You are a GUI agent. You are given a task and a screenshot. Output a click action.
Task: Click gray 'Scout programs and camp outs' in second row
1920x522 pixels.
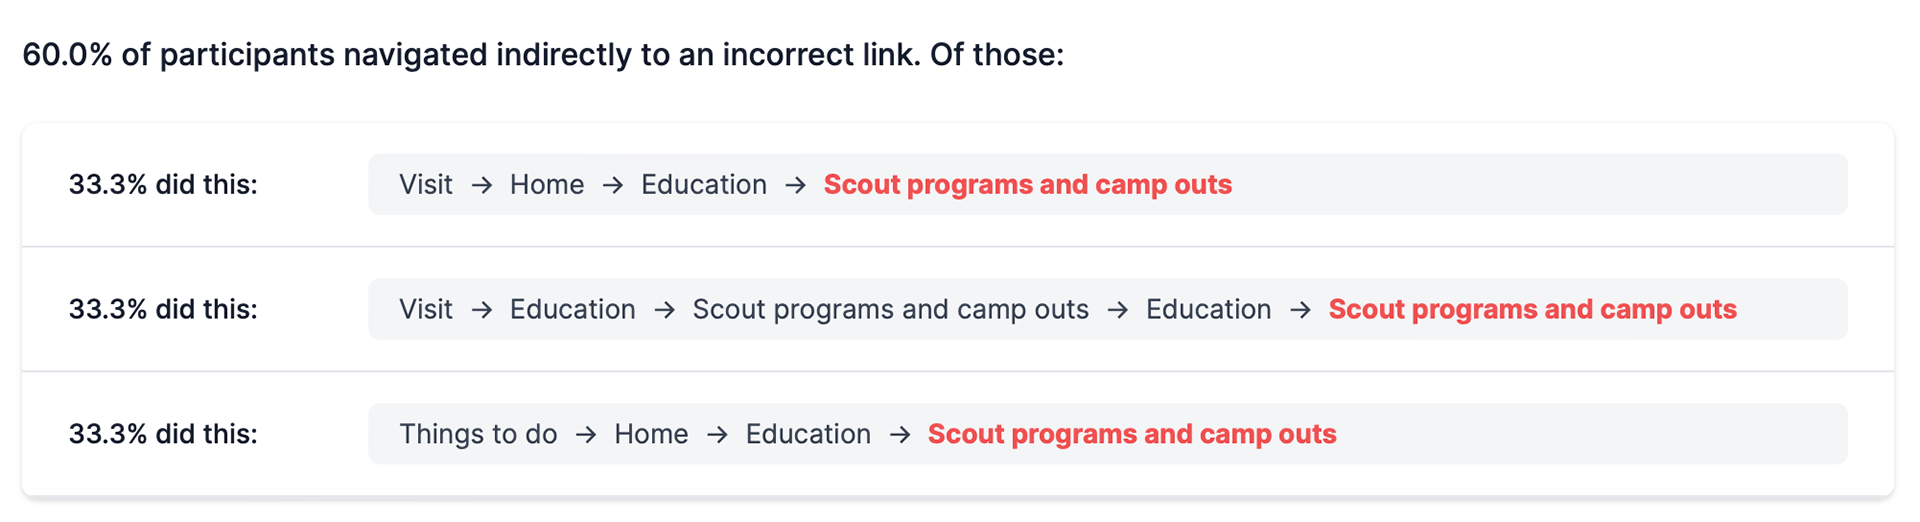[x=890, y=310]
